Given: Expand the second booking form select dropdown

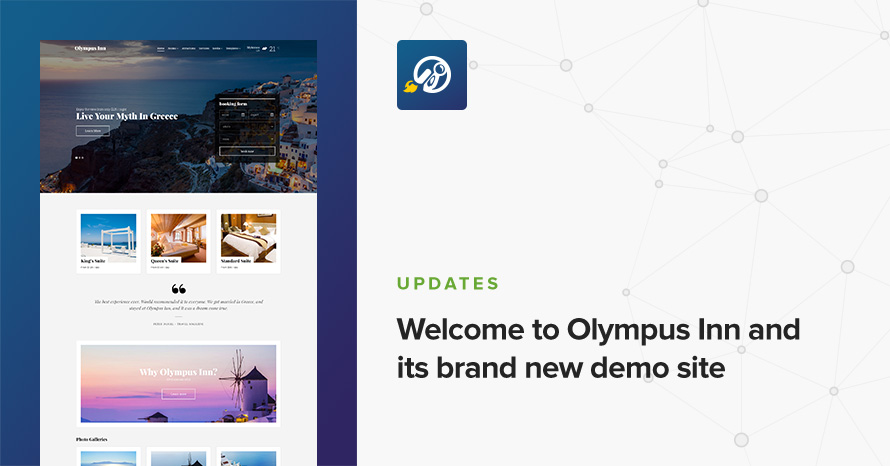Looking at the screenshot, I should tap(246, 139).
